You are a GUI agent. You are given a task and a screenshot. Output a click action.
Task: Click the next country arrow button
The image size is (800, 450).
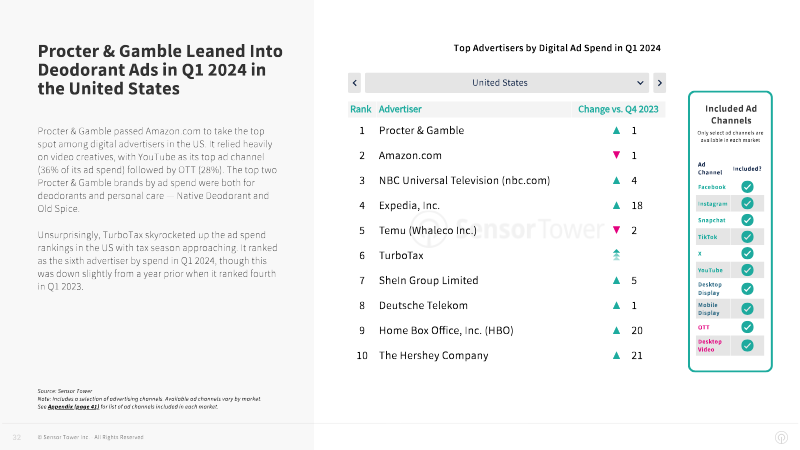[x=659, y=83]
